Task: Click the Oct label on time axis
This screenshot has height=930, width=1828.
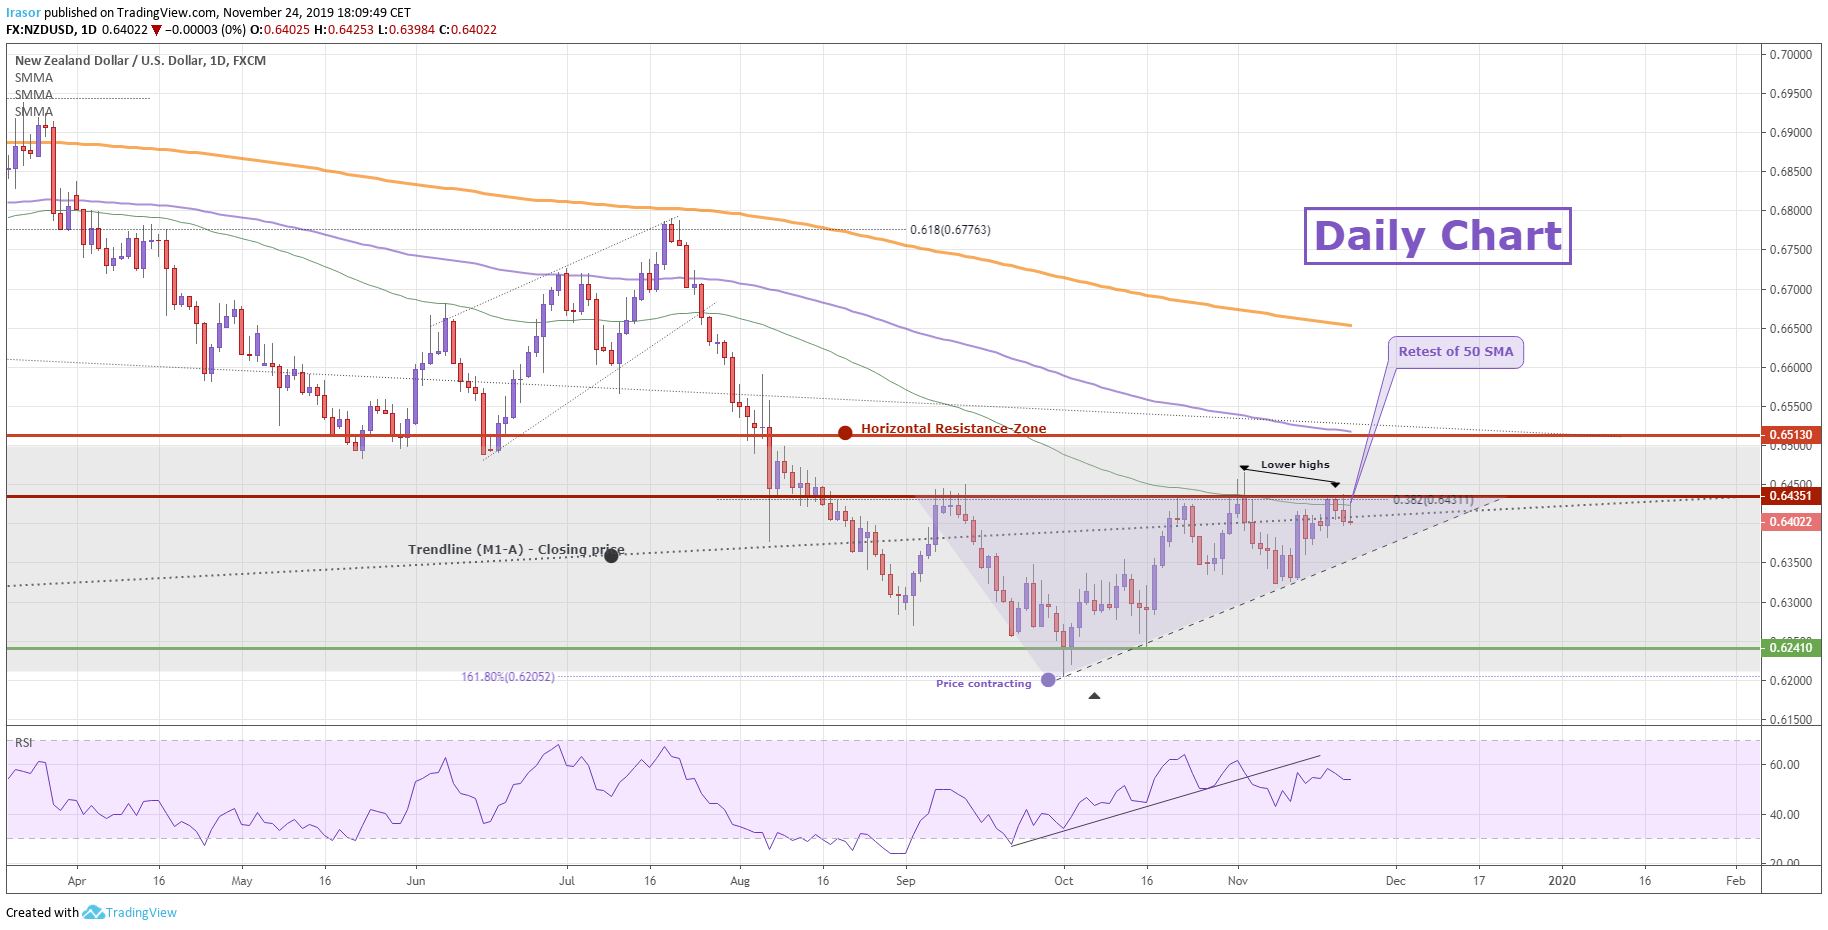Action: click(1063, 881)
